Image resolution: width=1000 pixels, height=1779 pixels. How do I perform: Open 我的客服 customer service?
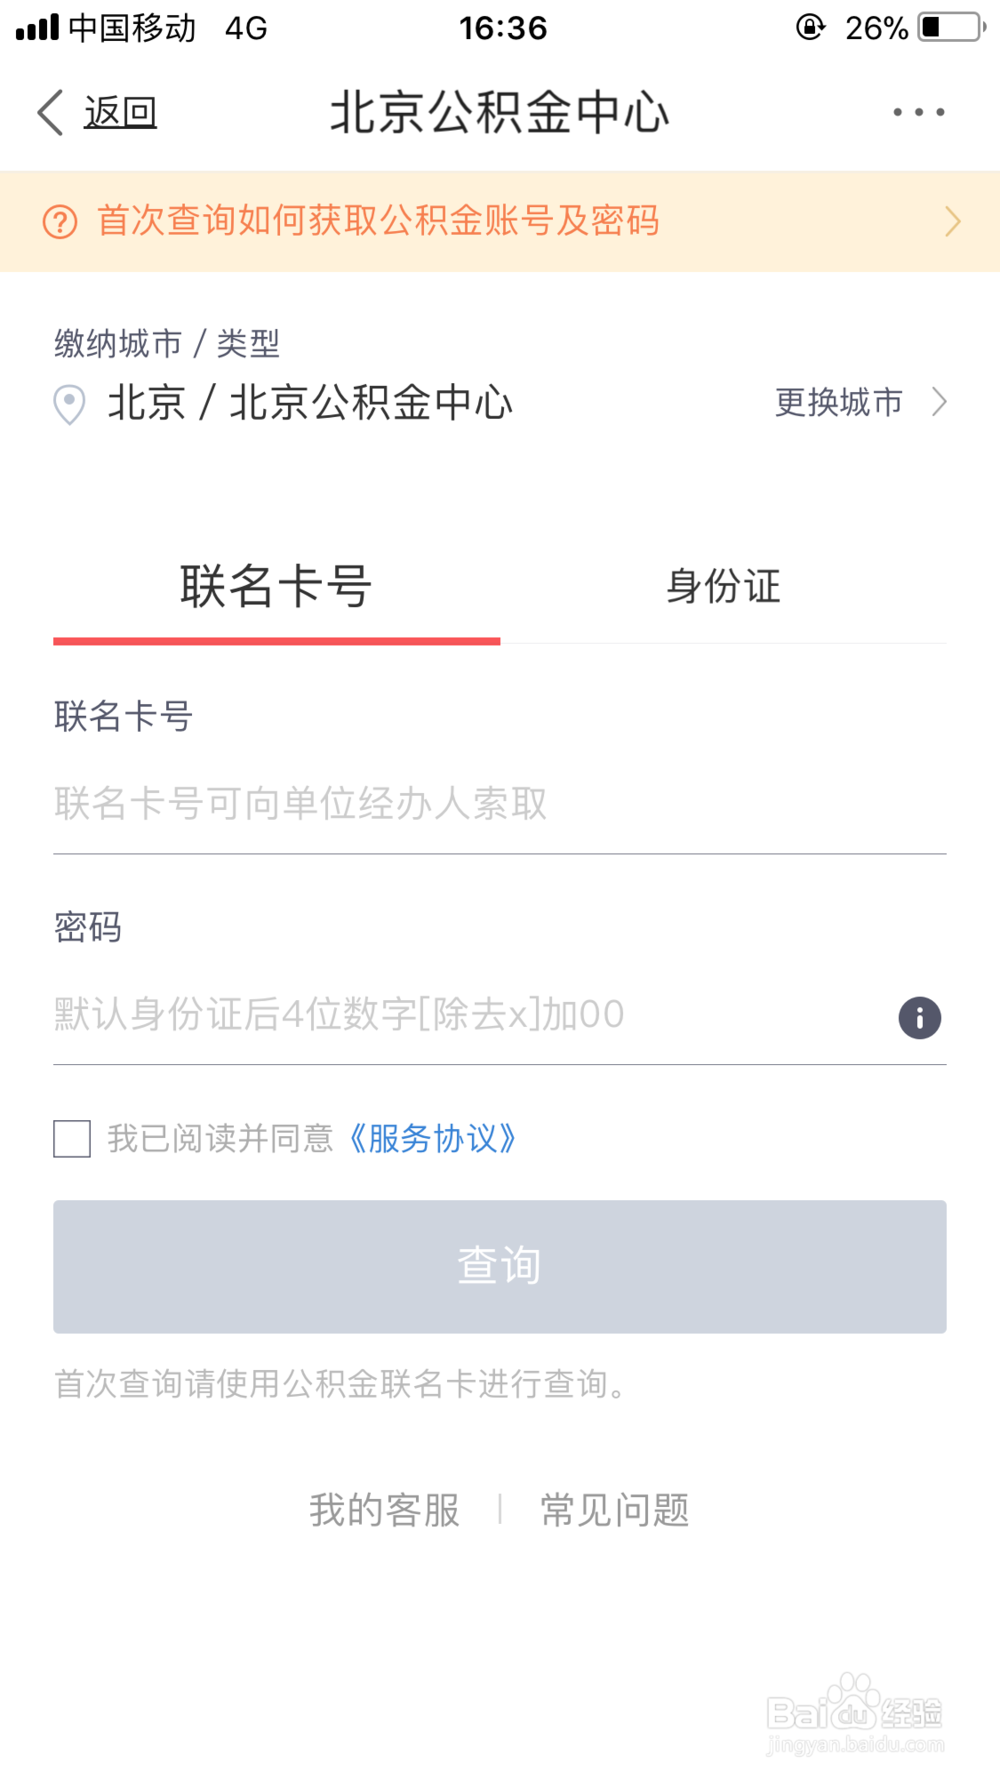pos(384,1510)
